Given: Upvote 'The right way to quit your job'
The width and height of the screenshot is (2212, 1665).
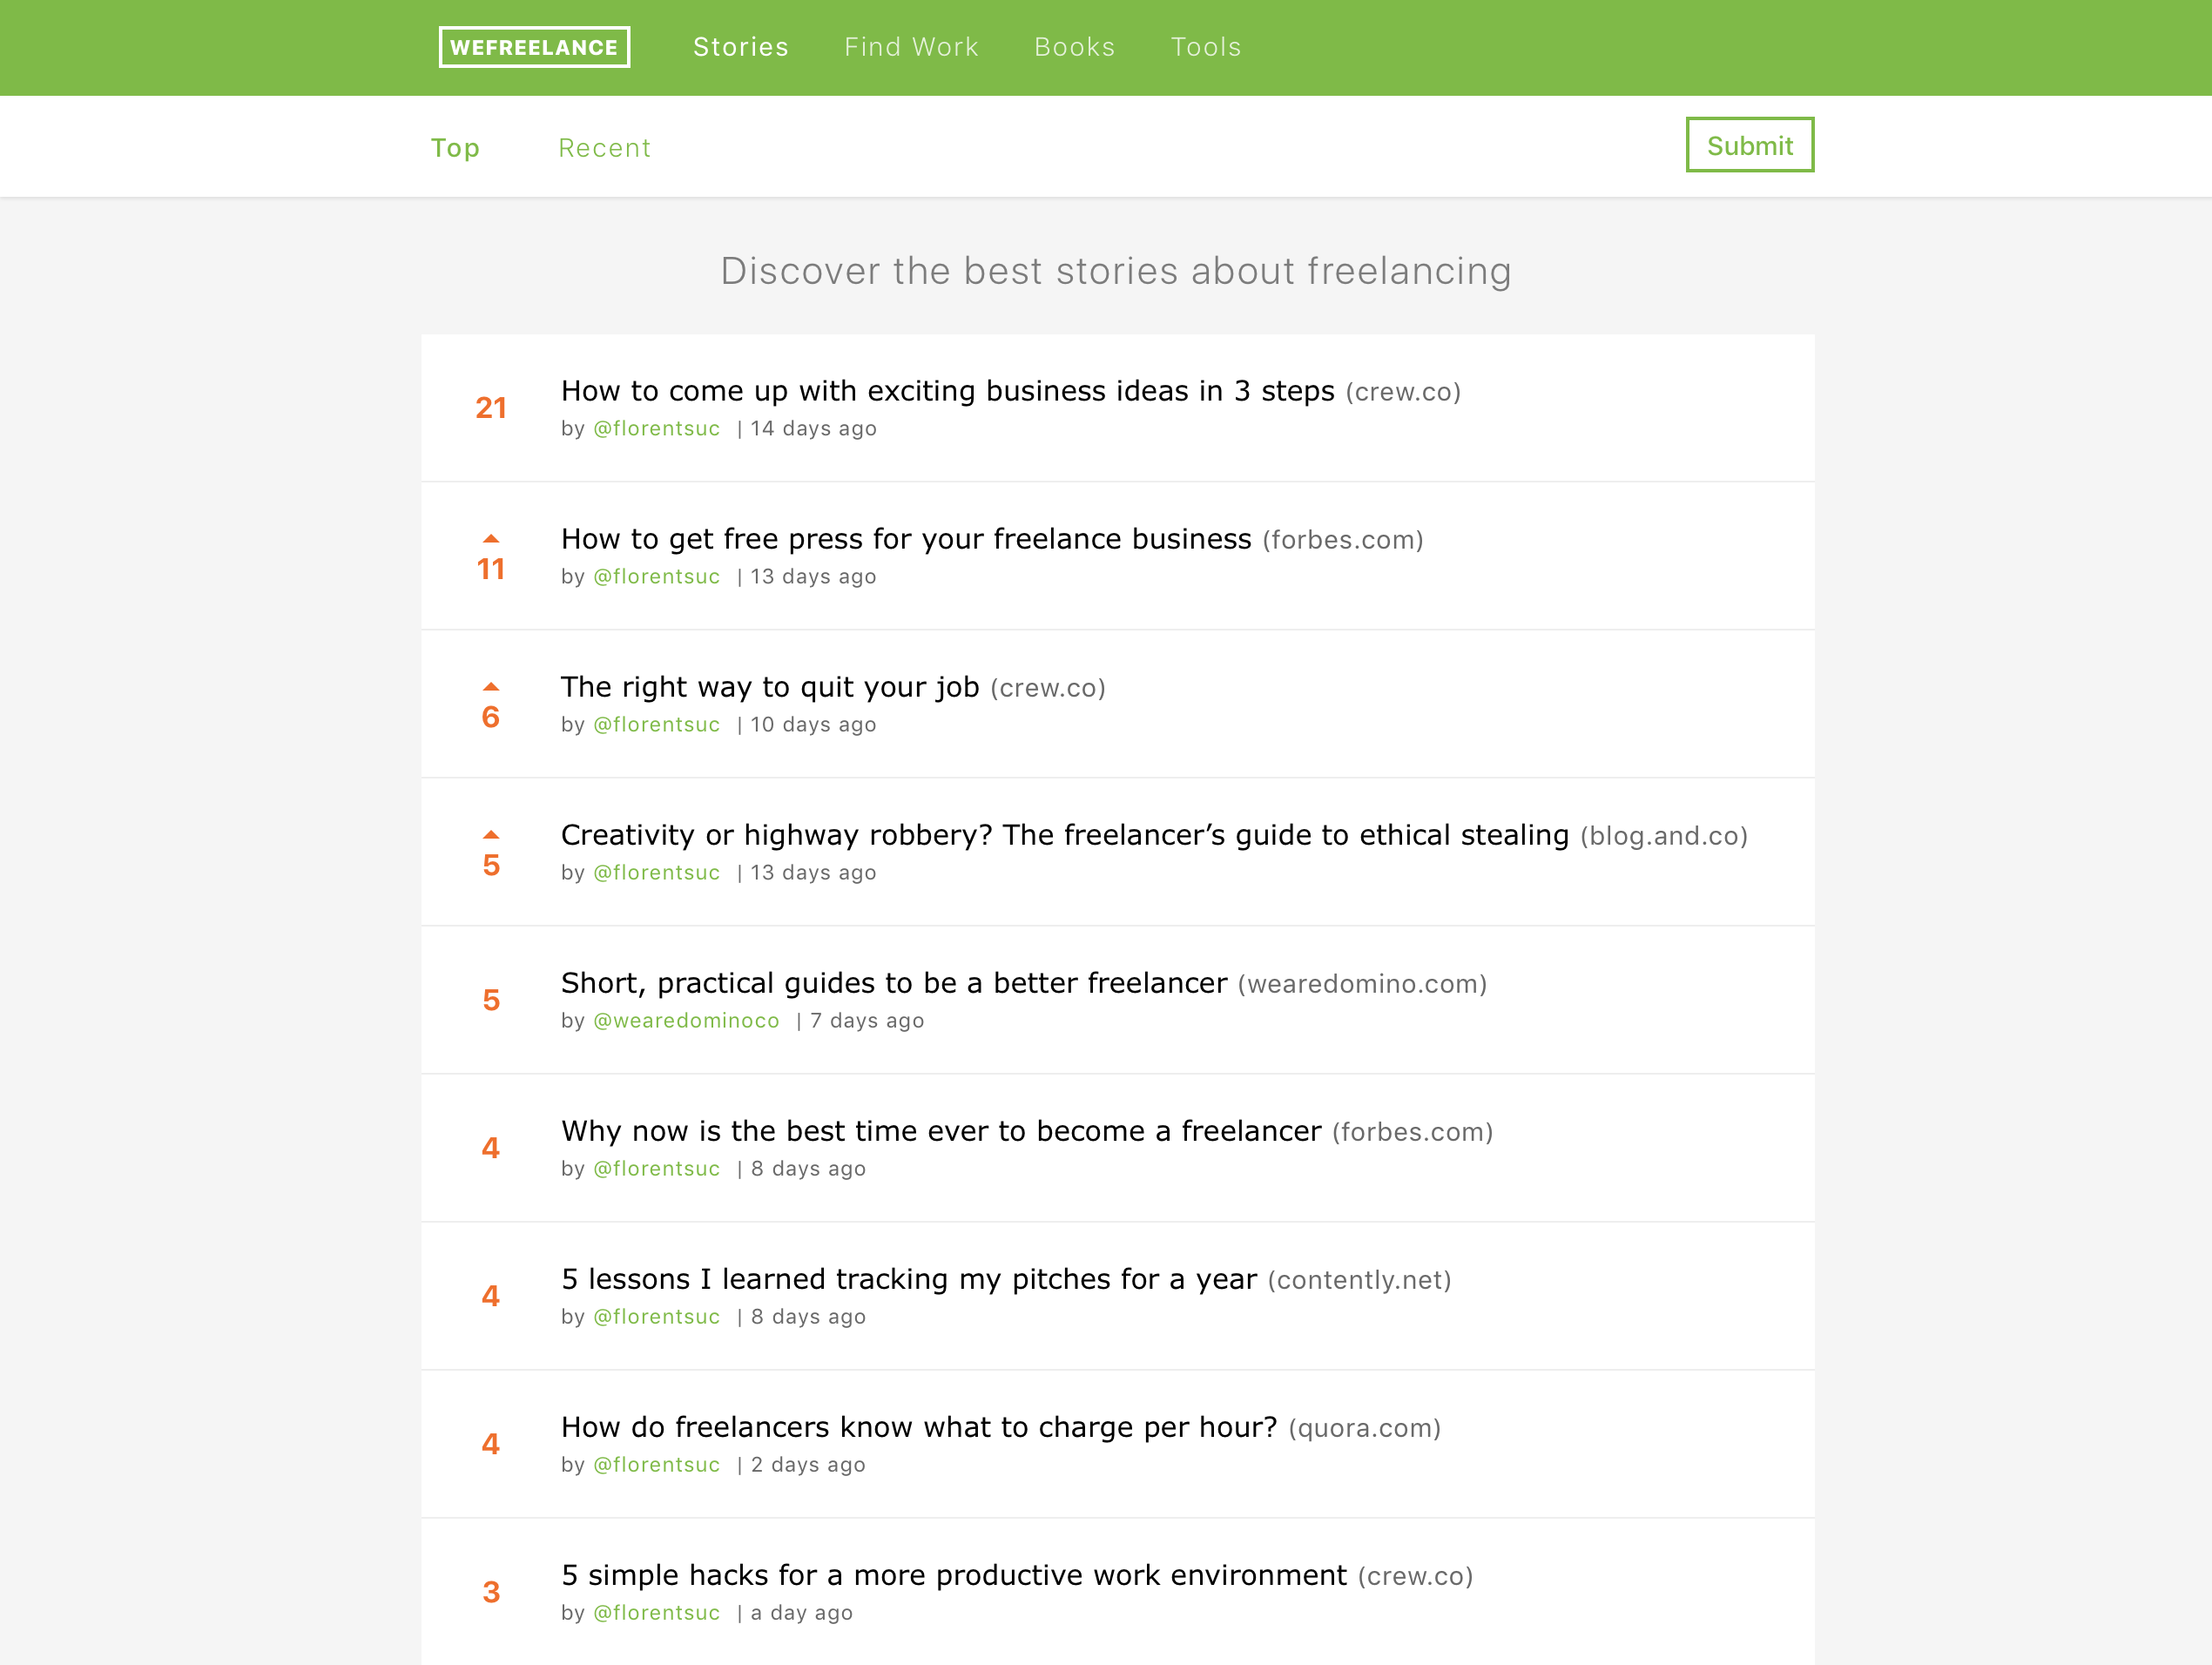Looking at the screenshot, I should [491, 687].
